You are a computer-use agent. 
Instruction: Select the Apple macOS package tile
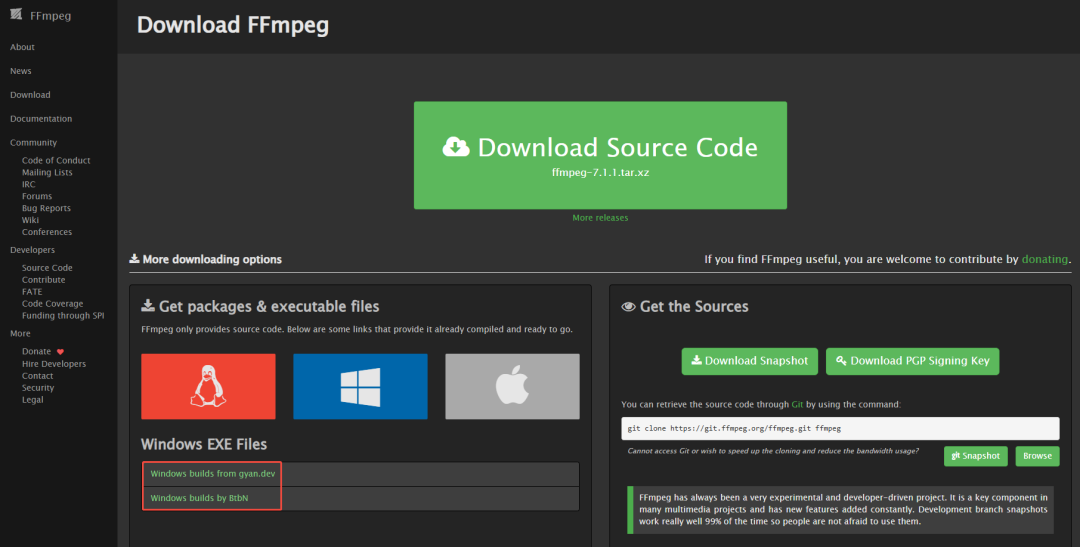pos(512,386)
